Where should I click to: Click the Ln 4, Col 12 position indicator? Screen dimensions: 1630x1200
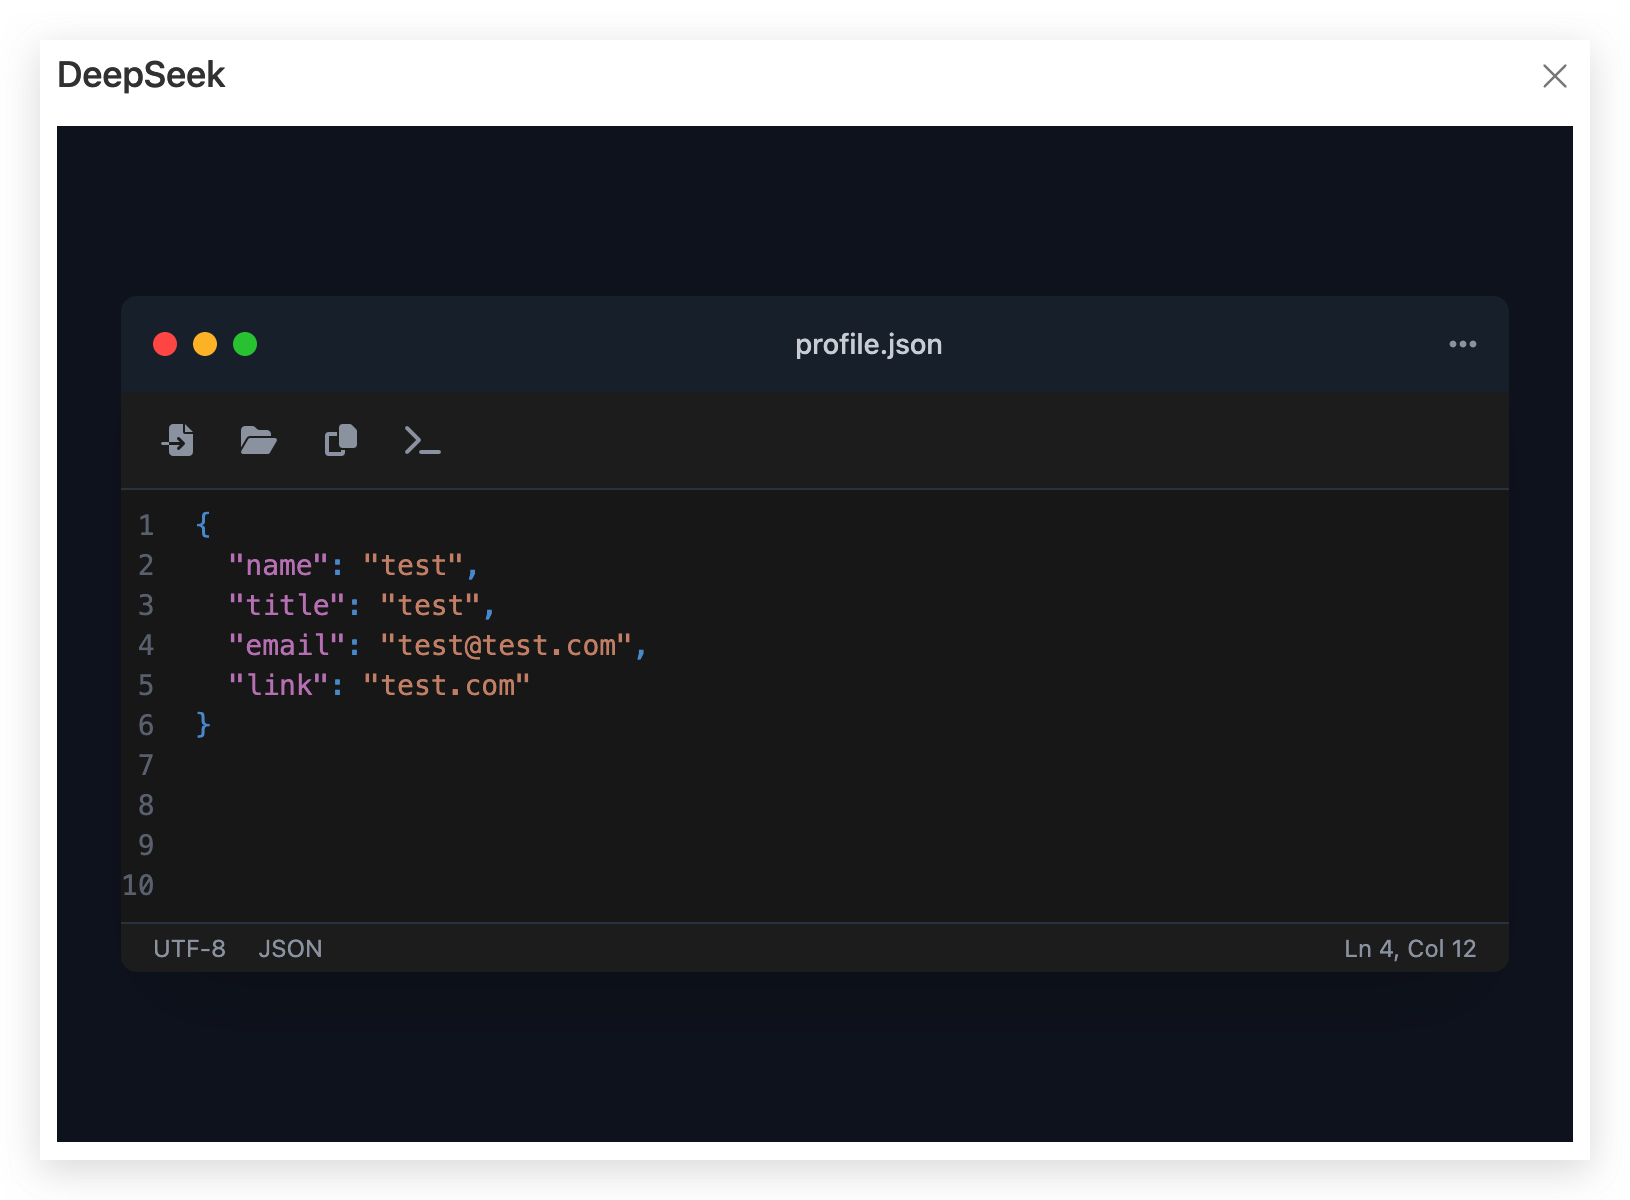(x=1409, y=948)
